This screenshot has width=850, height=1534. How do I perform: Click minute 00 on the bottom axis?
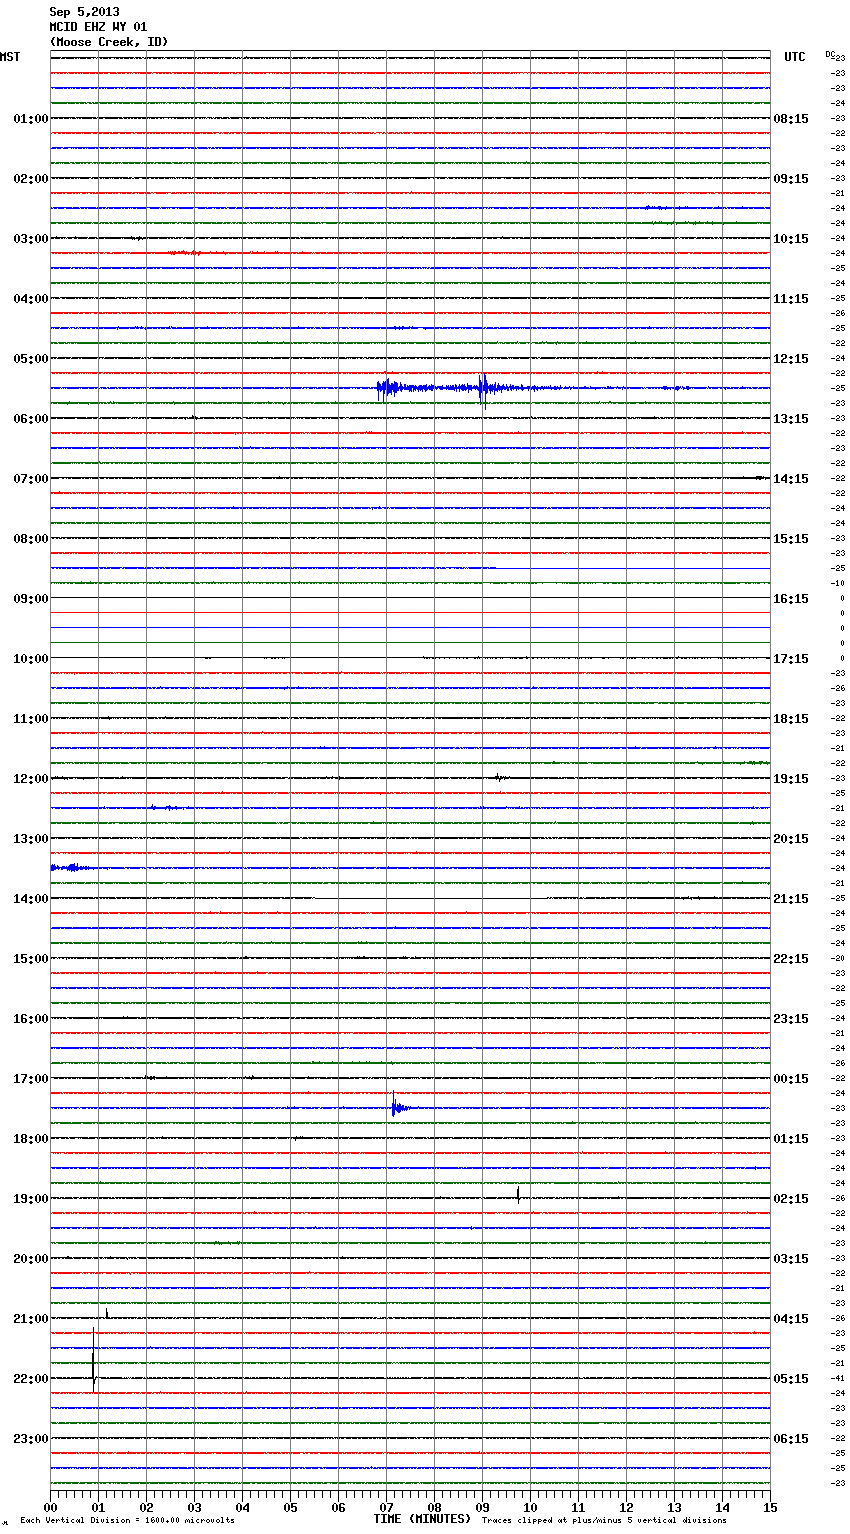[x=50, y=1507]
